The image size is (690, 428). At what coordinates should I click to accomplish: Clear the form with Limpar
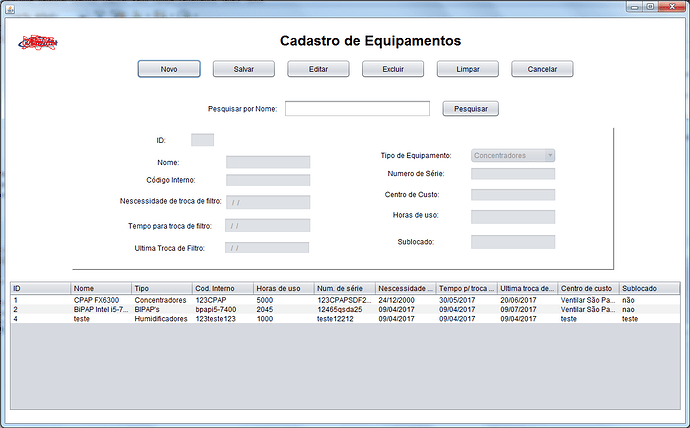[x=467, y=69]
